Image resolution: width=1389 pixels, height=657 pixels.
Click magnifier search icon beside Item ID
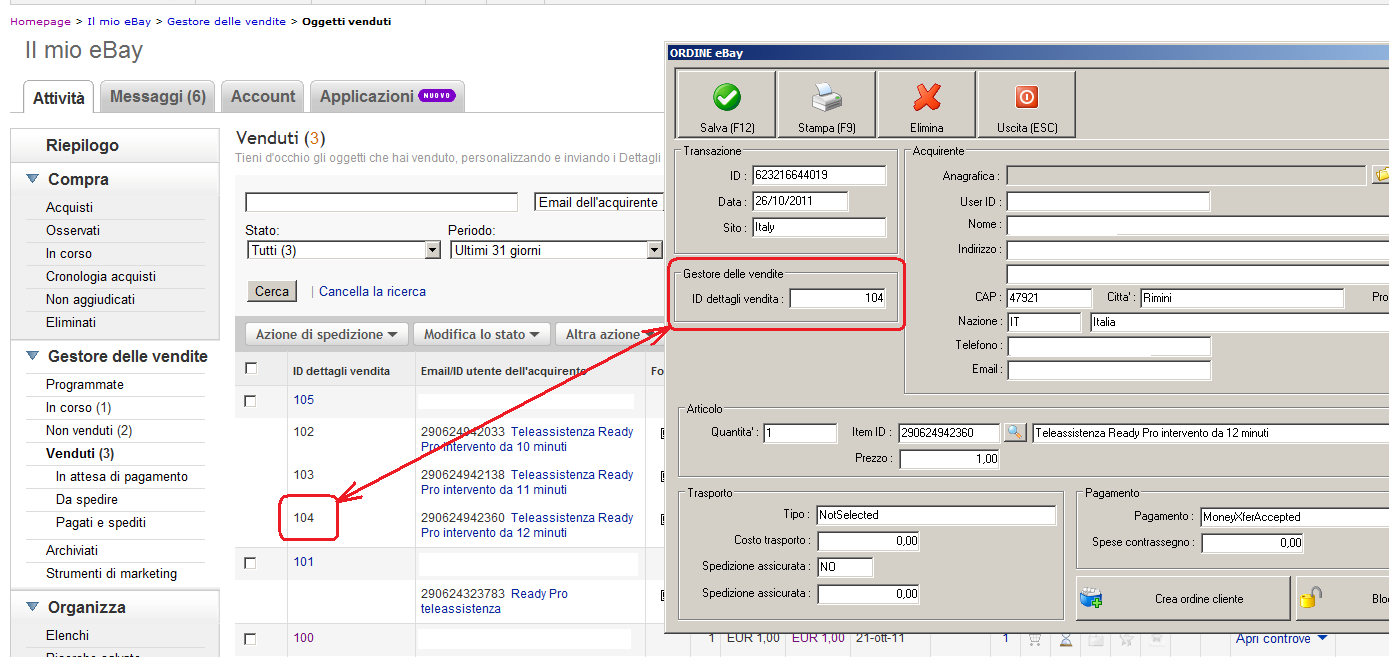coord(1015,433)
